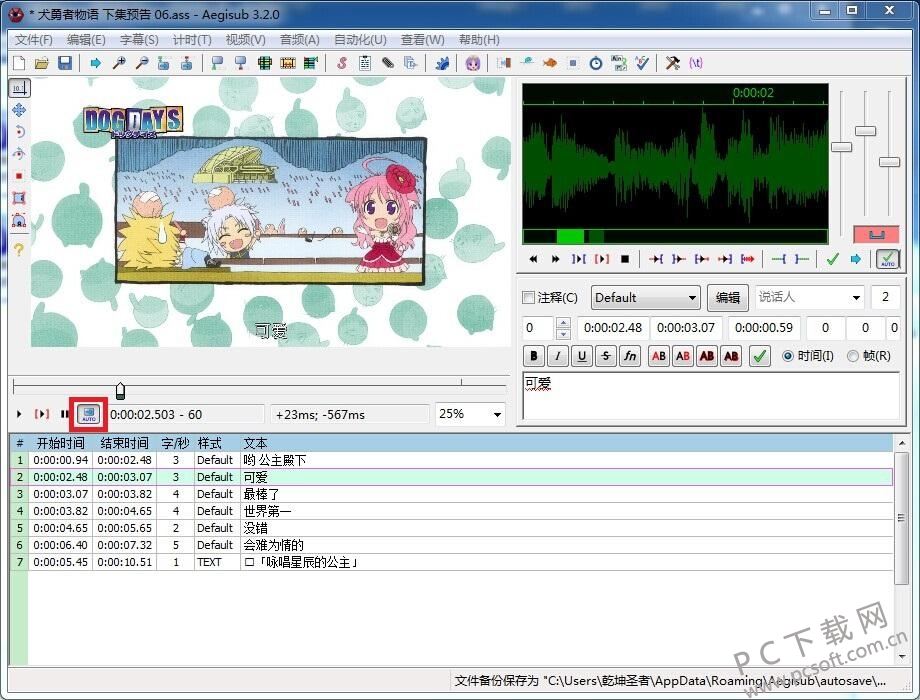Open the 视频(V) menu
This screenshot has width=920, height=700.
[245, 39]
